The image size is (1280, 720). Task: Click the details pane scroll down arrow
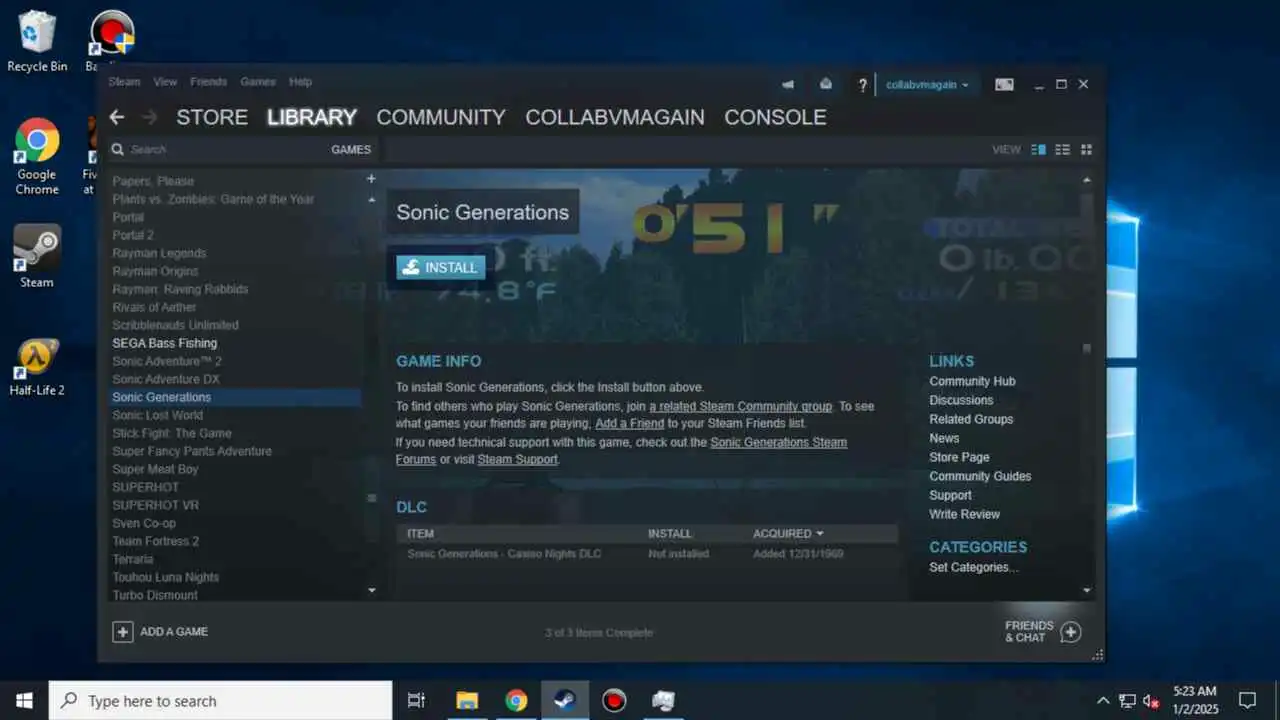(1087, 590)
